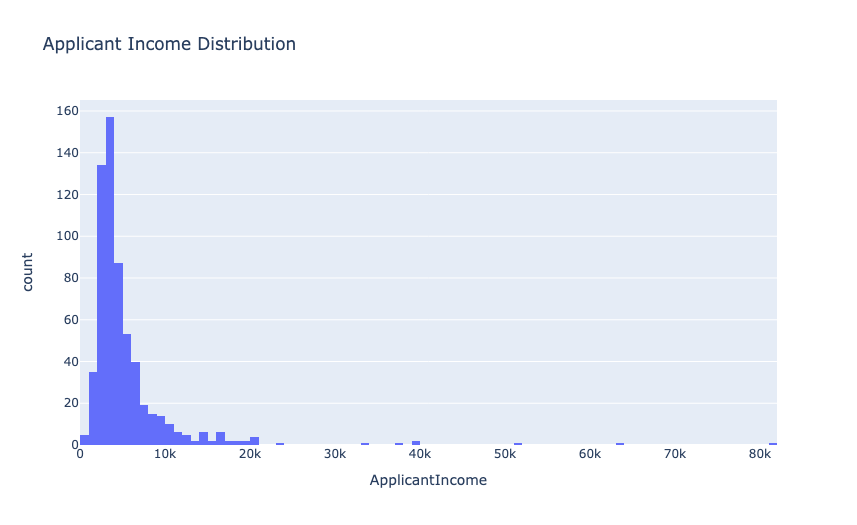
Task: Click the small bar at 20k income
Action: pyautogui.click(x=254, y=441)
